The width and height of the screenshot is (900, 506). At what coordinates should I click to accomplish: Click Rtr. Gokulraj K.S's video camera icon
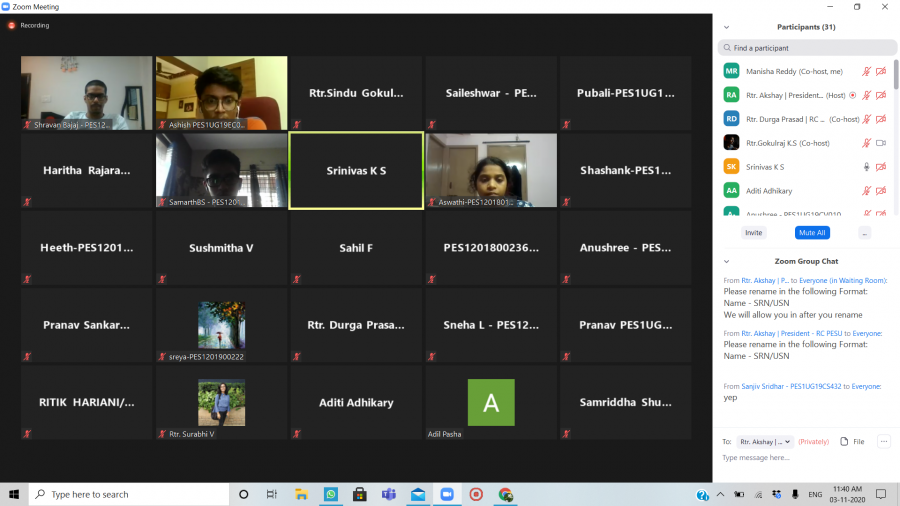click(880, 143)
